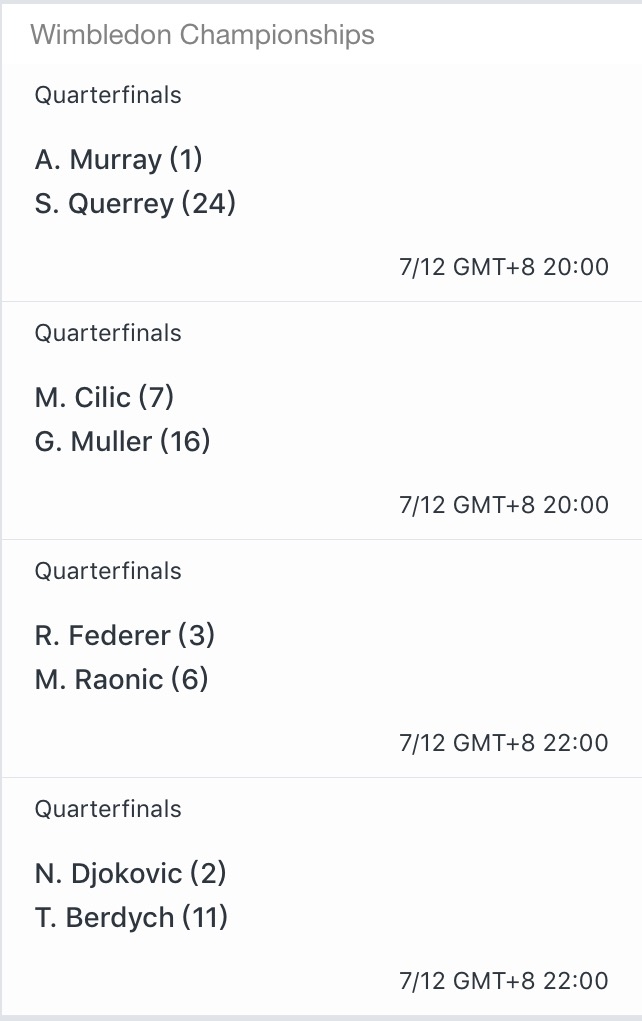642x1021 pixels.
Task: Open Djokovic vs Berdych match time
Action: pyautogui.click(x=504, y=981)
